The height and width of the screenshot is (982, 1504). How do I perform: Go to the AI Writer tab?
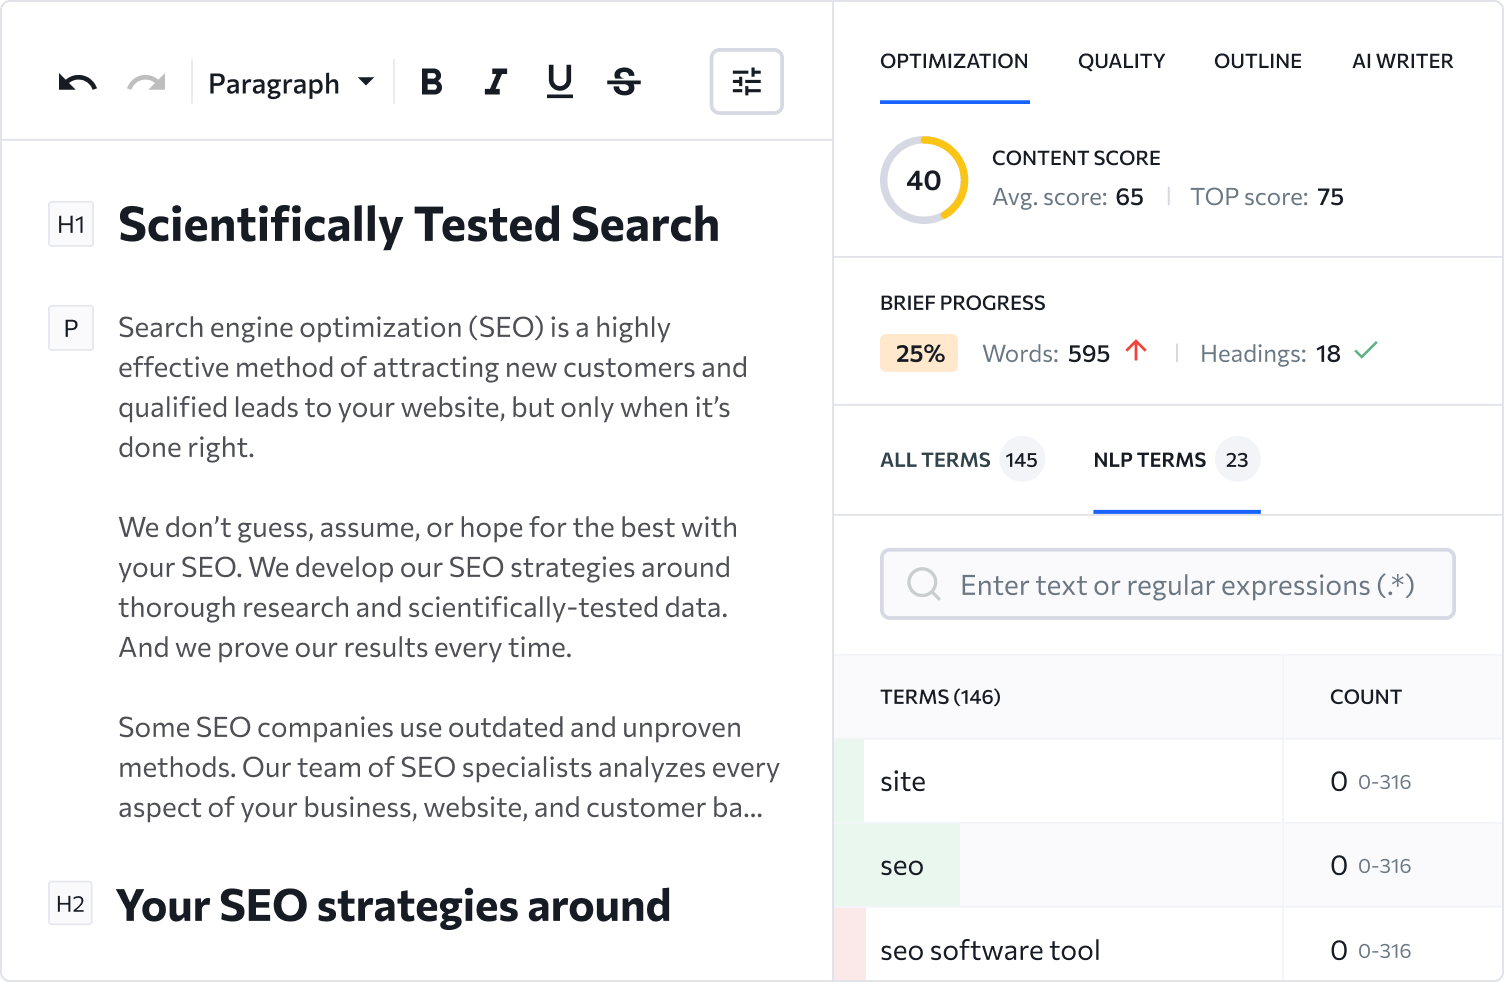click(x=1402, y=61)
